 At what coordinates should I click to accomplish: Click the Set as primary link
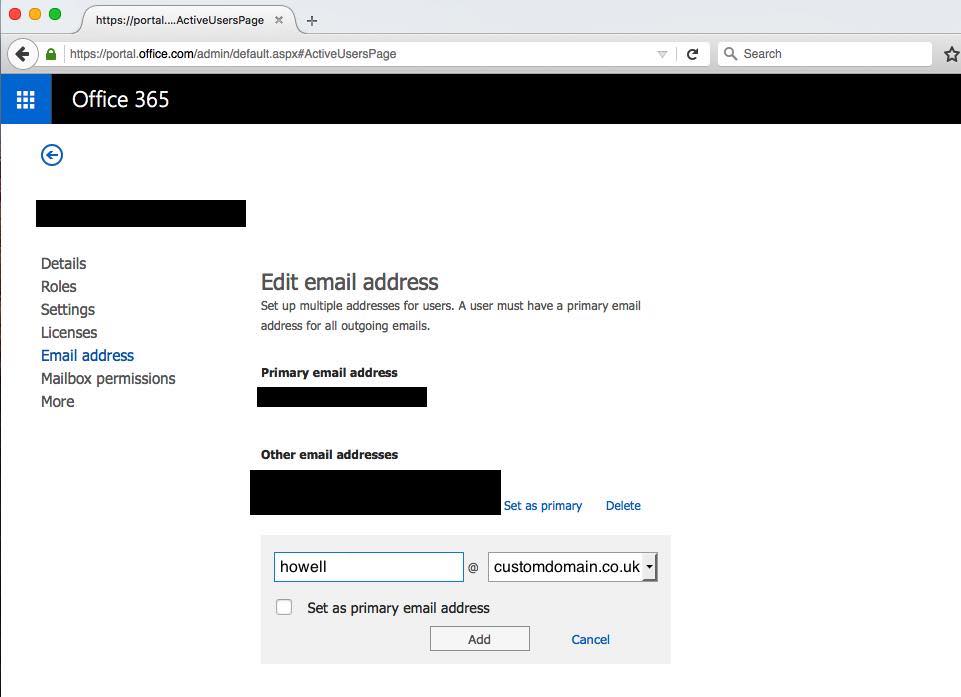(x=543, y=506)
